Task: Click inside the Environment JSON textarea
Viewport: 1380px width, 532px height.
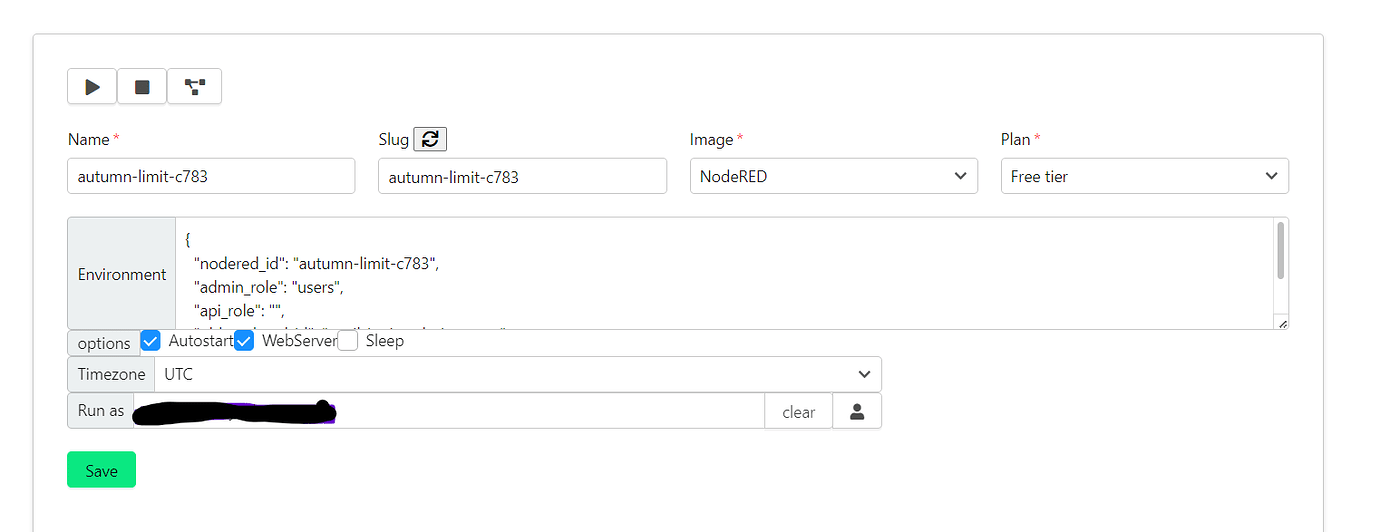Action: [x=724, y=273]
